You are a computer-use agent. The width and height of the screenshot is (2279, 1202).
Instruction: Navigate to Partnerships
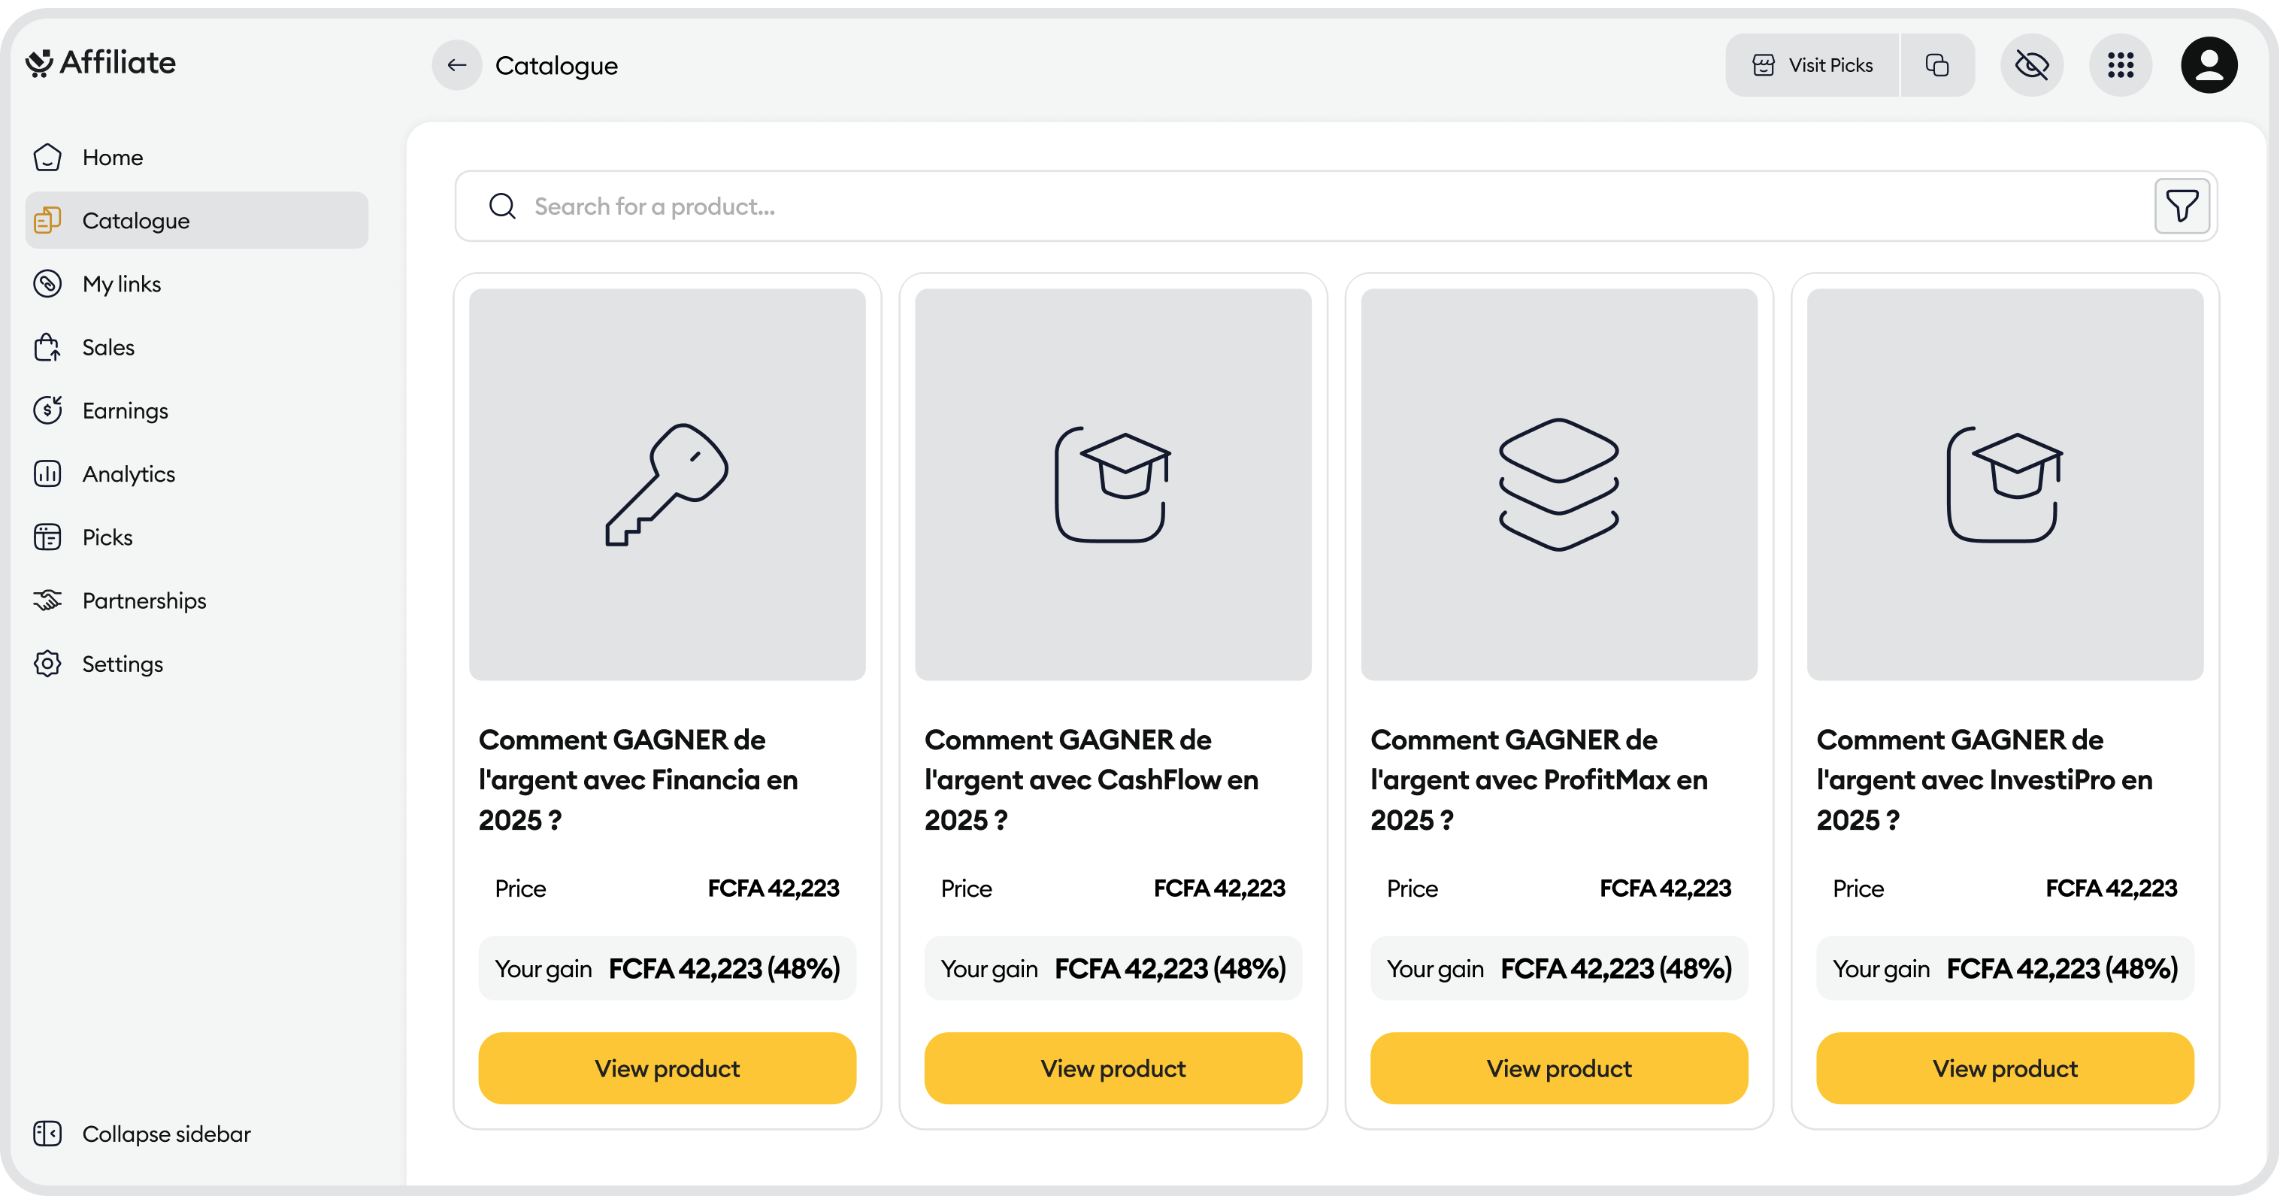[x=144, y=601]
